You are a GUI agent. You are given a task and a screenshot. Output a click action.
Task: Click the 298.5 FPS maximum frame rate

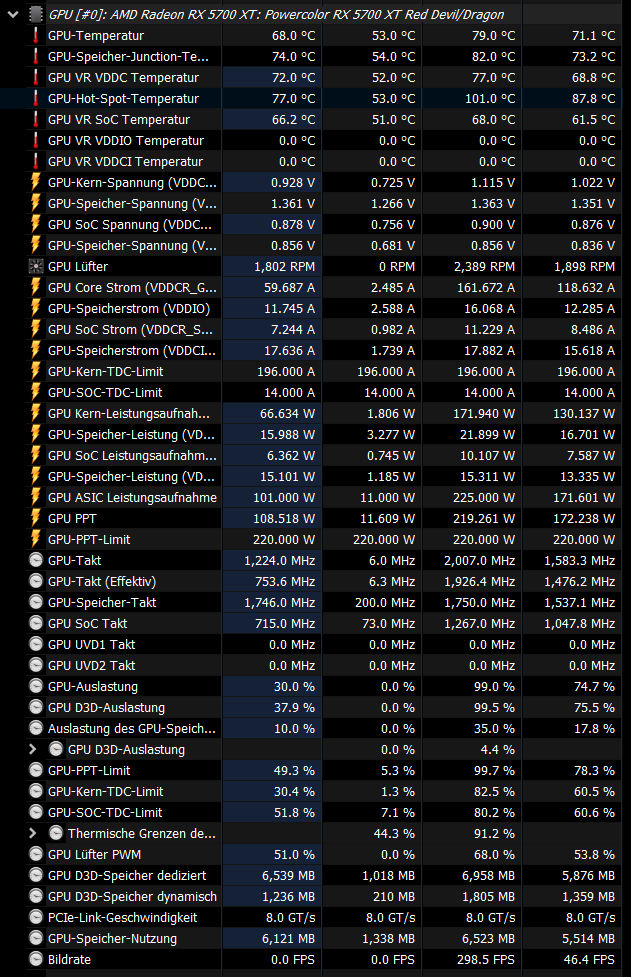click(x=486, y=960)
